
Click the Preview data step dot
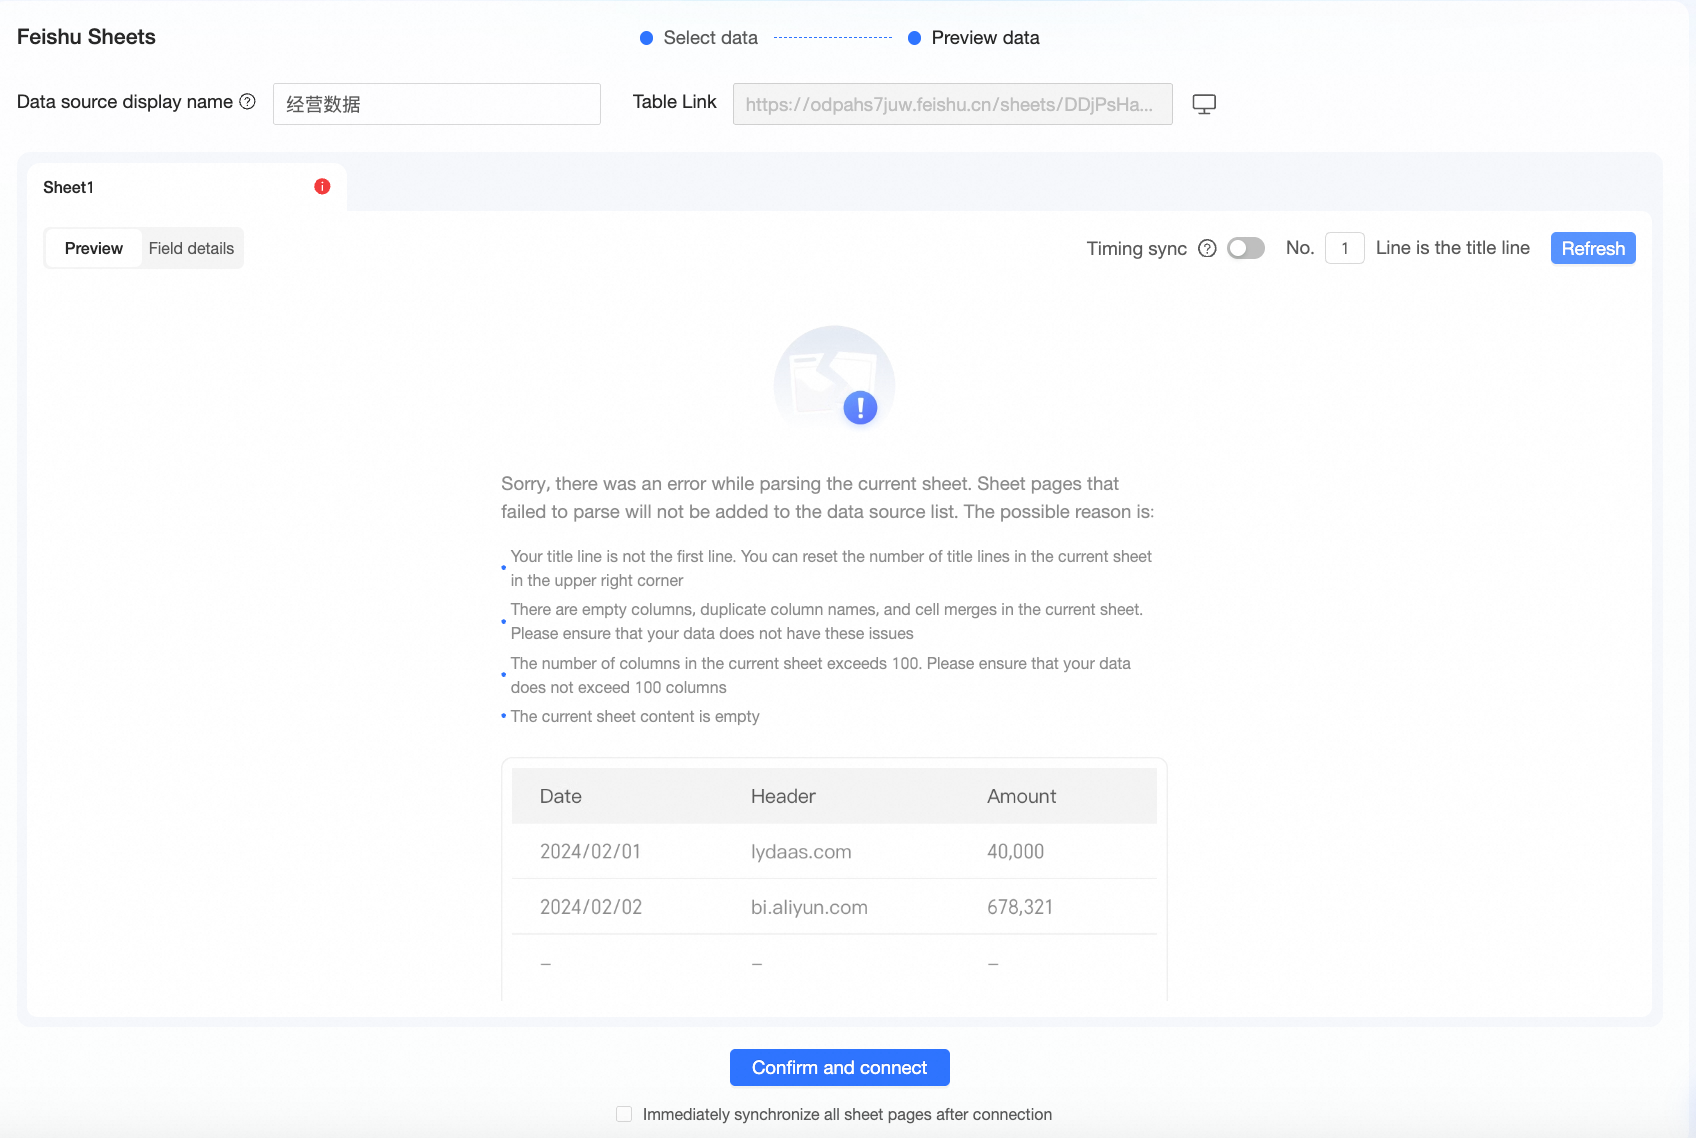(x=914, y=38)
